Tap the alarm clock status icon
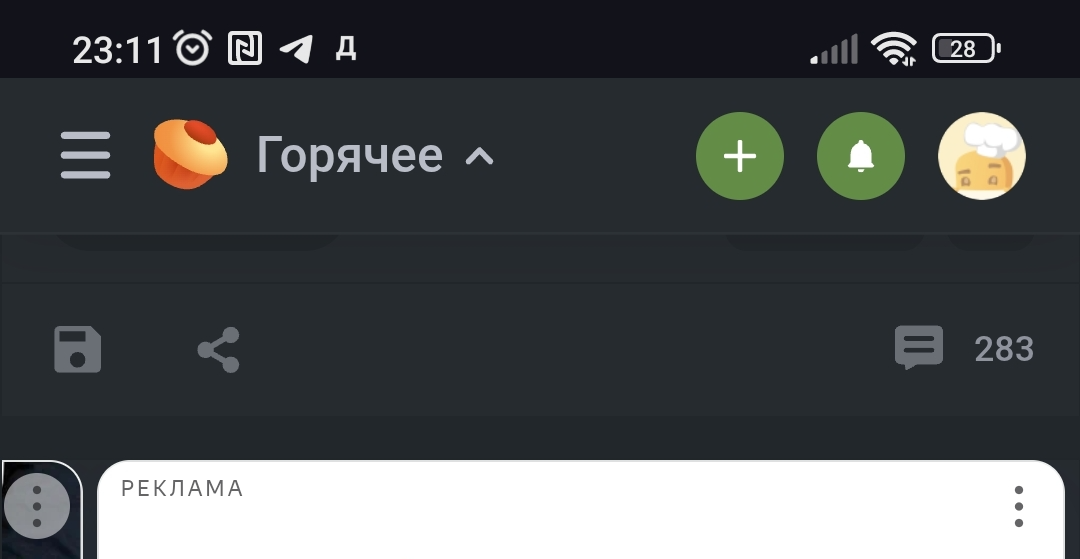1080x559 pixels. click(x=193, y=48)
